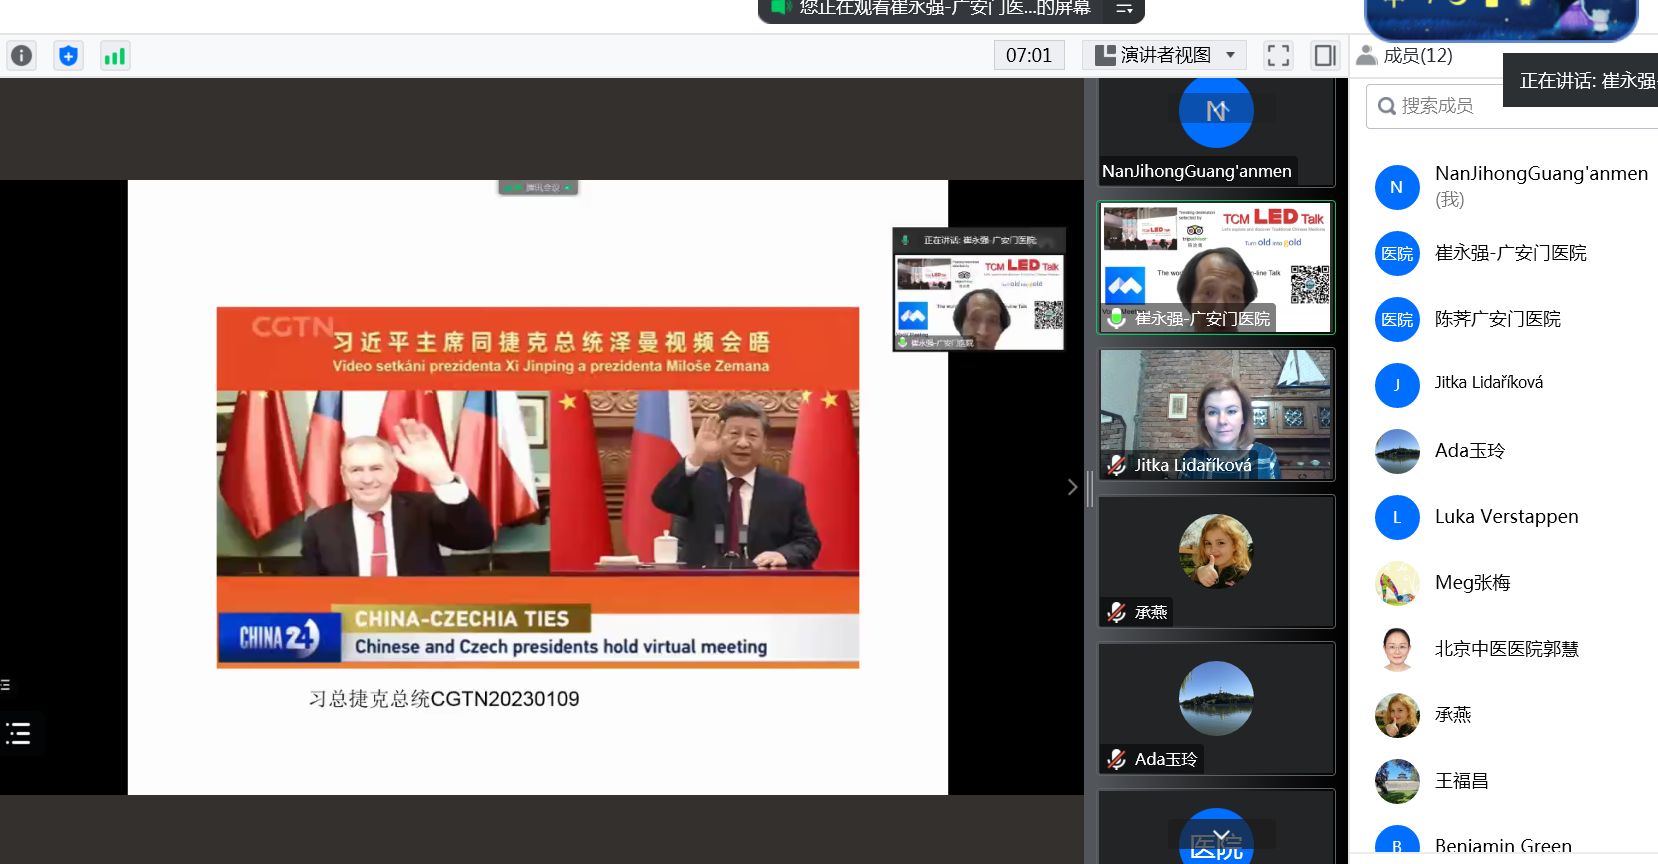Viewport: 1658px width, 864px height.
Task: Open NanJihongGuang'anmen video tile
Action: [x=1216, y=132]
